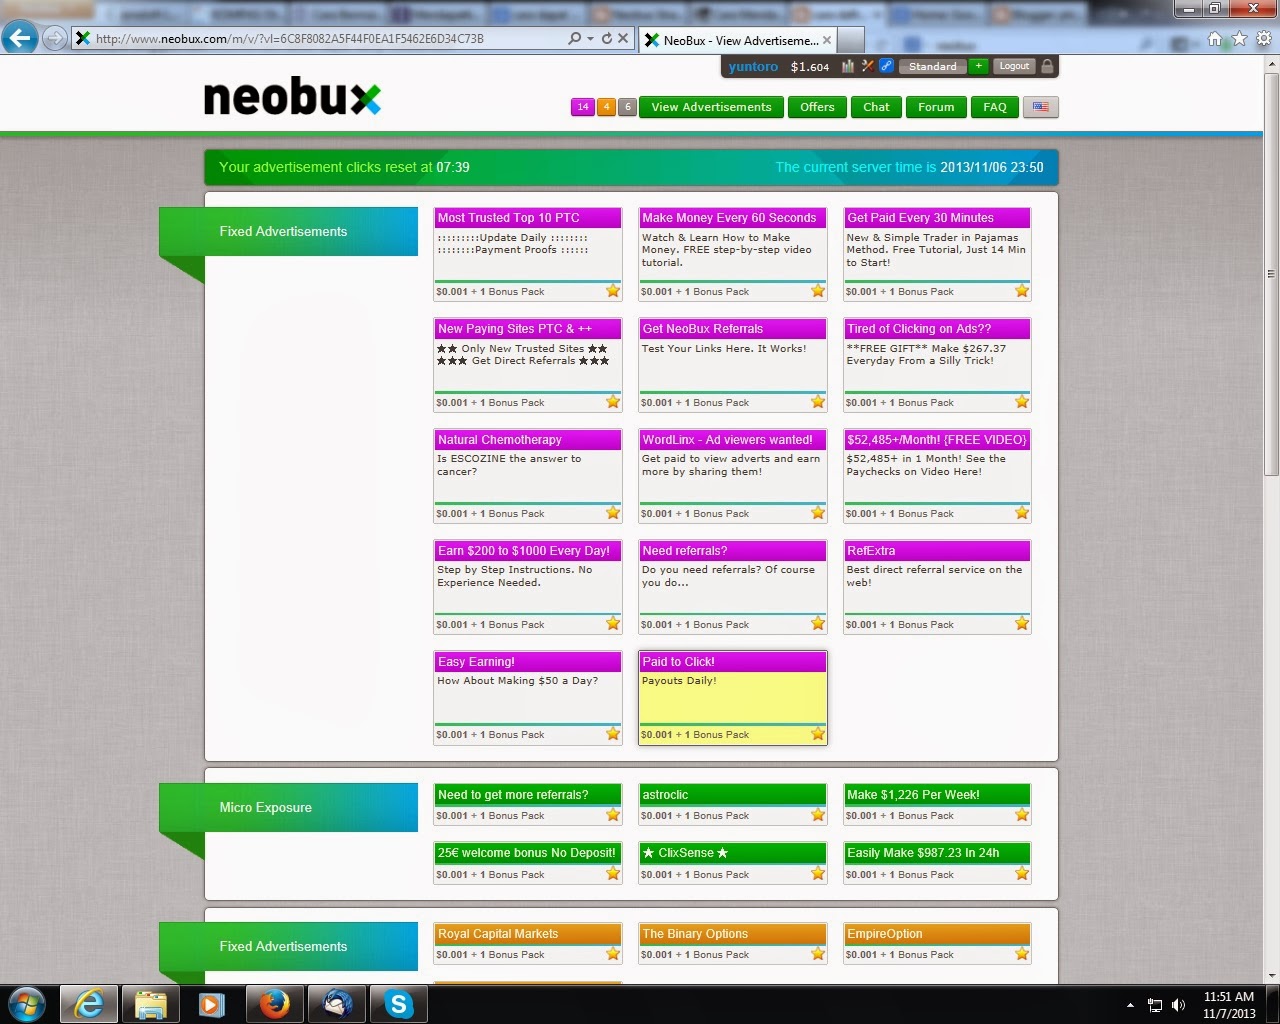Screen dimensions: 1280x1024
Task: Open the blue referral link icon
Action: coord(885,66)
